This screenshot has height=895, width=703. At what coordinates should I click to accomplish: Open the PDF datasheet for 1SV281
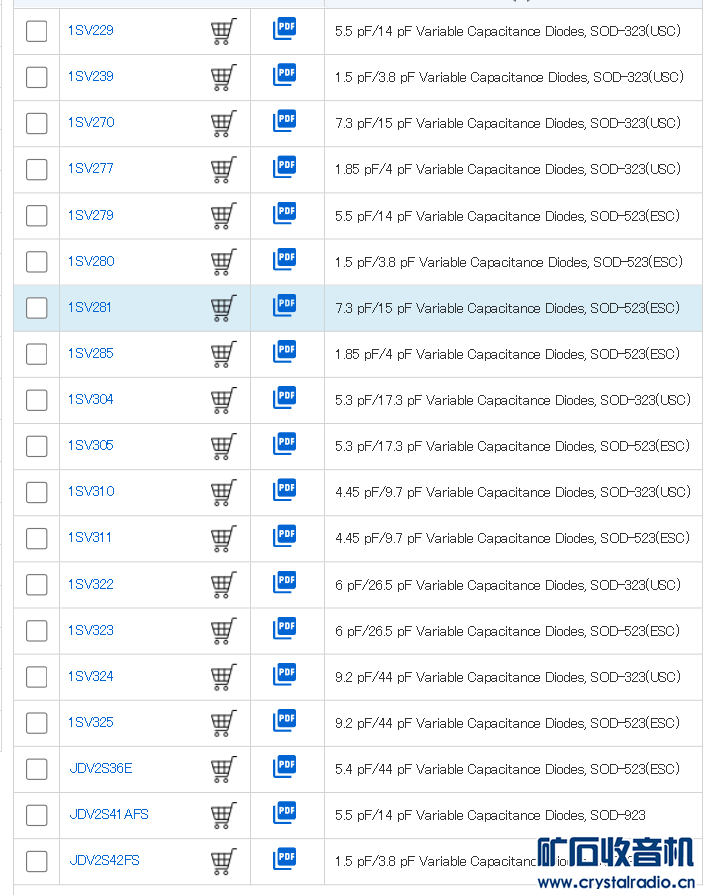[285, 304]
